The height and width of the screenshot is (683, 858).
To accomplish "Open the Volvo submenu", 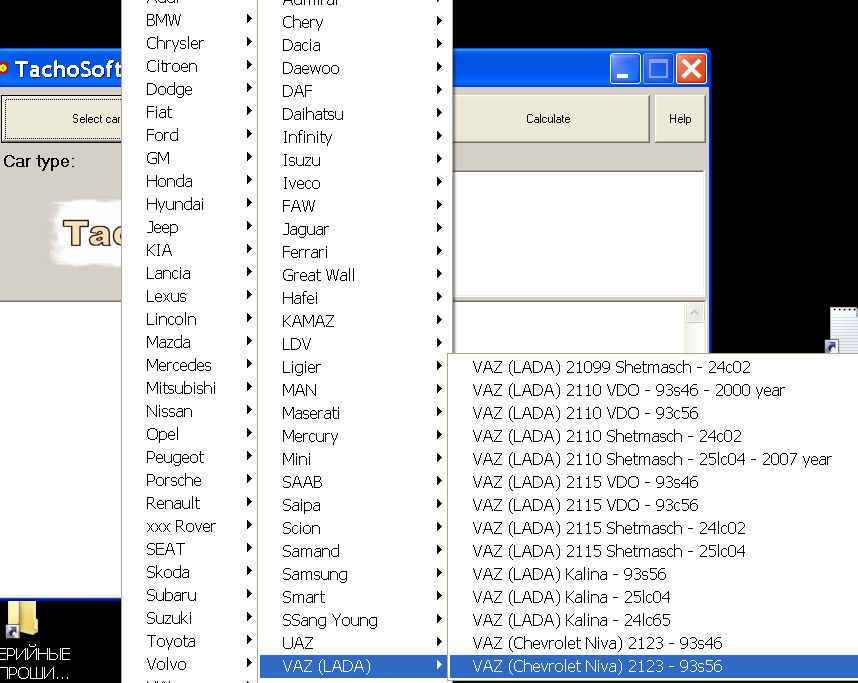I will point(190,664).
